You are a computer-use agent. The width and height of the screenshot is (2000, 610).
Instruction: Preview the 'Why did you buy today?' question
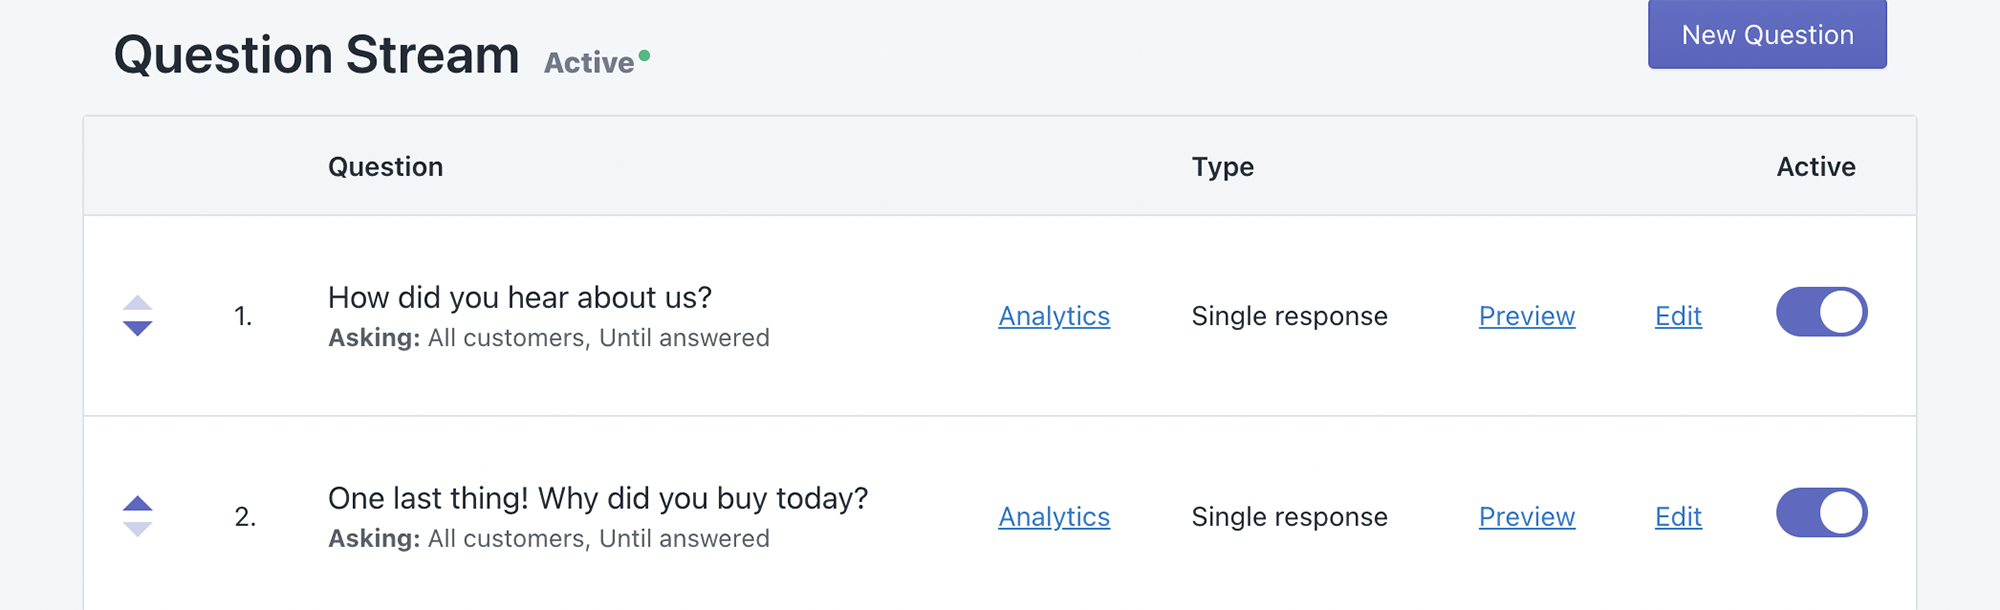click(1526, 517)
